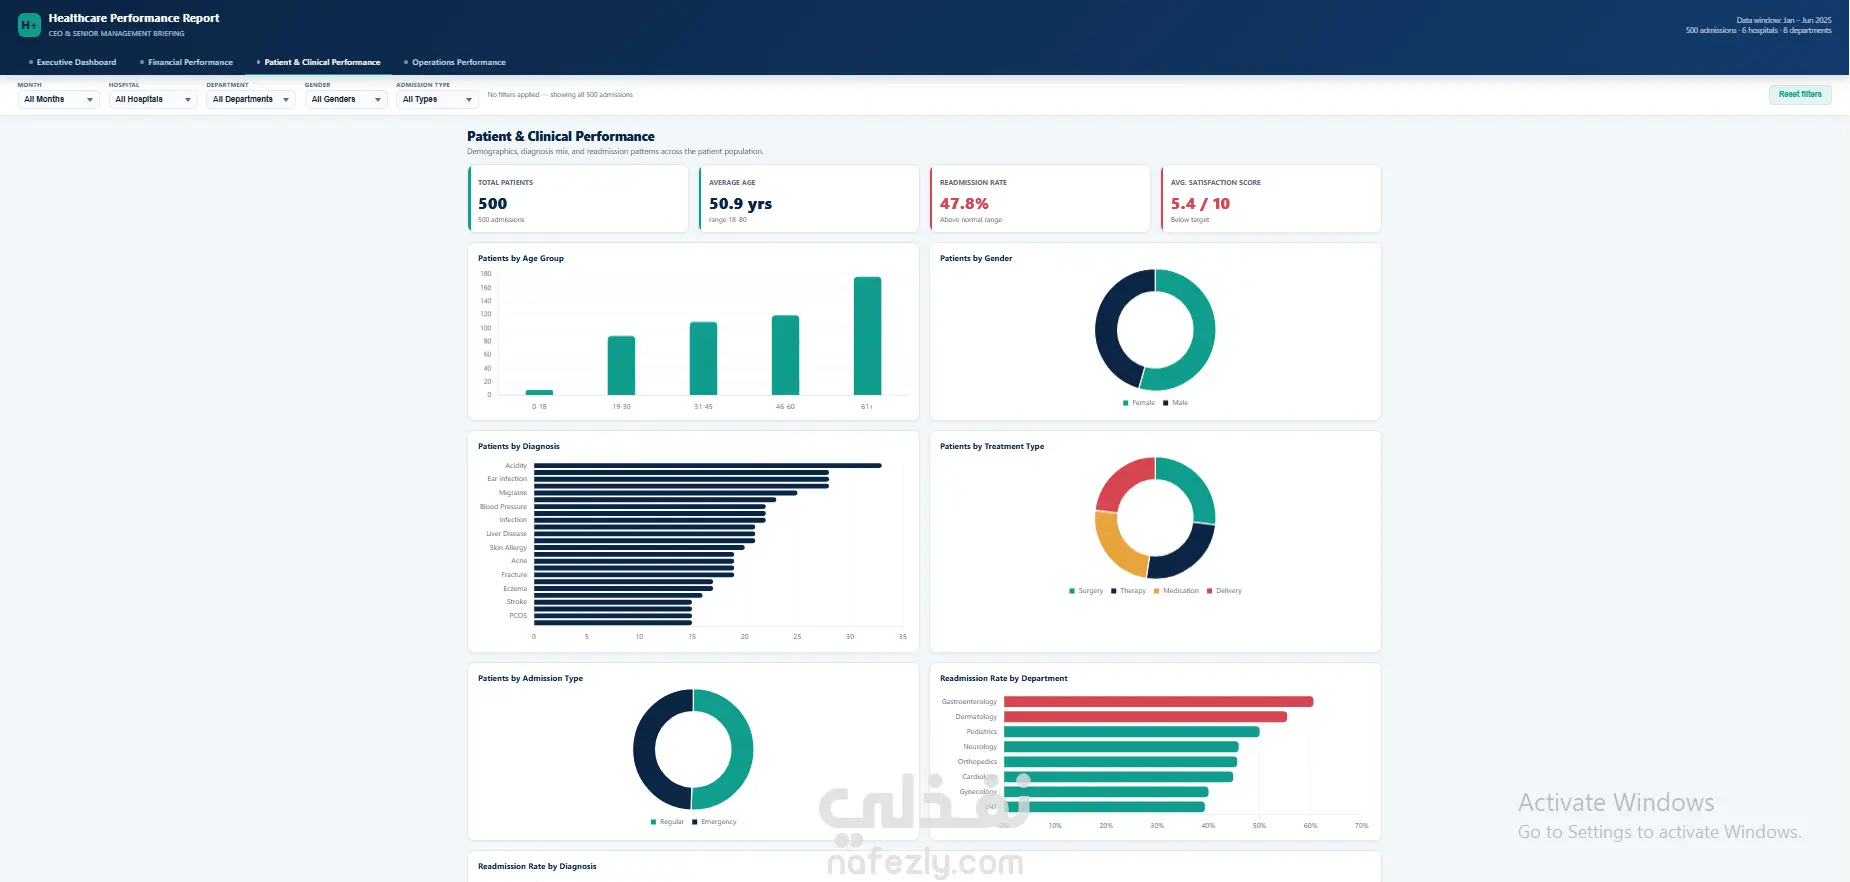The height and width of the screenshot is (882, 1850).
Task: Click the Orthopedics readmission bar
Action: coord(1120,762)
